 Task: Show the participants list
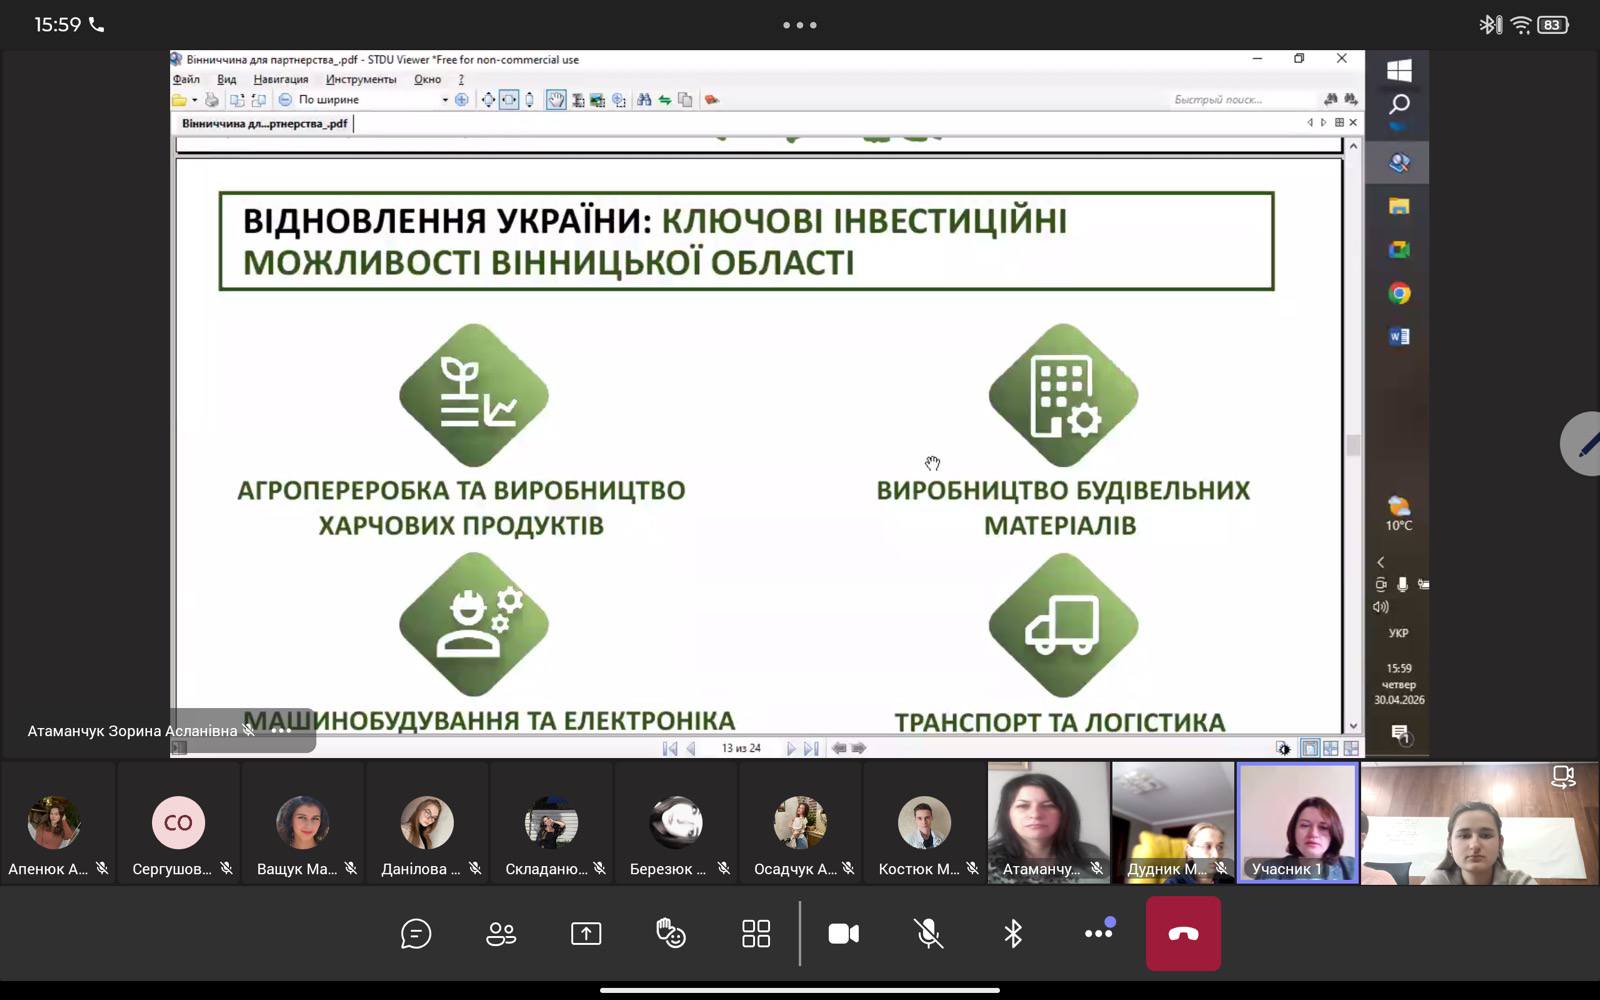pos(501,934)
